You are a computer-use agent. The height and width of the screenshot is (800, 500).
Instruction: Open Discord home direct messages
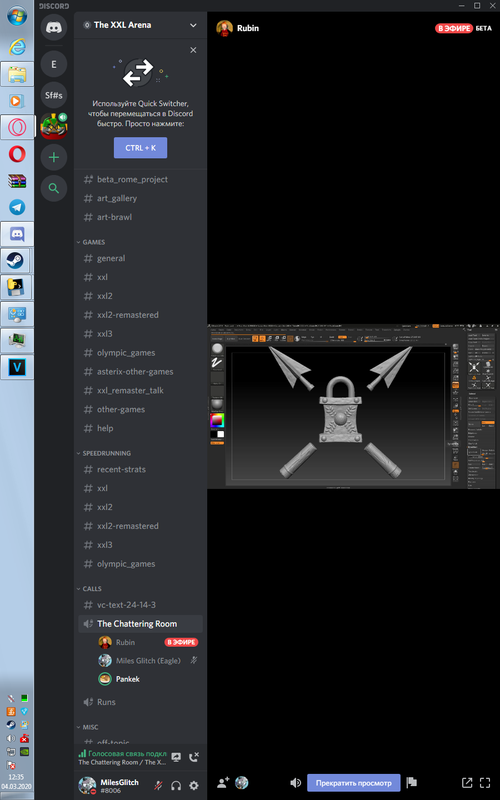pos(54,28)
